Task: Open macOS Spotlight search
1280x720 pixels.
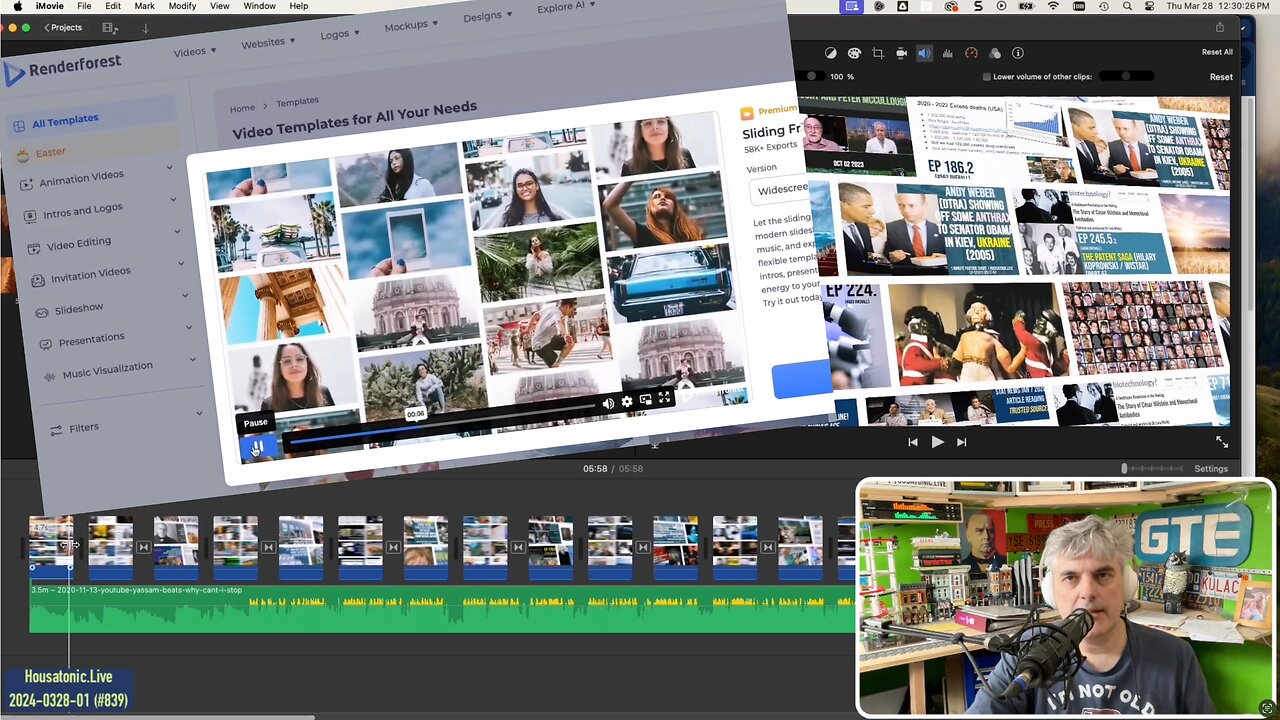Action: coord(1128,6)
